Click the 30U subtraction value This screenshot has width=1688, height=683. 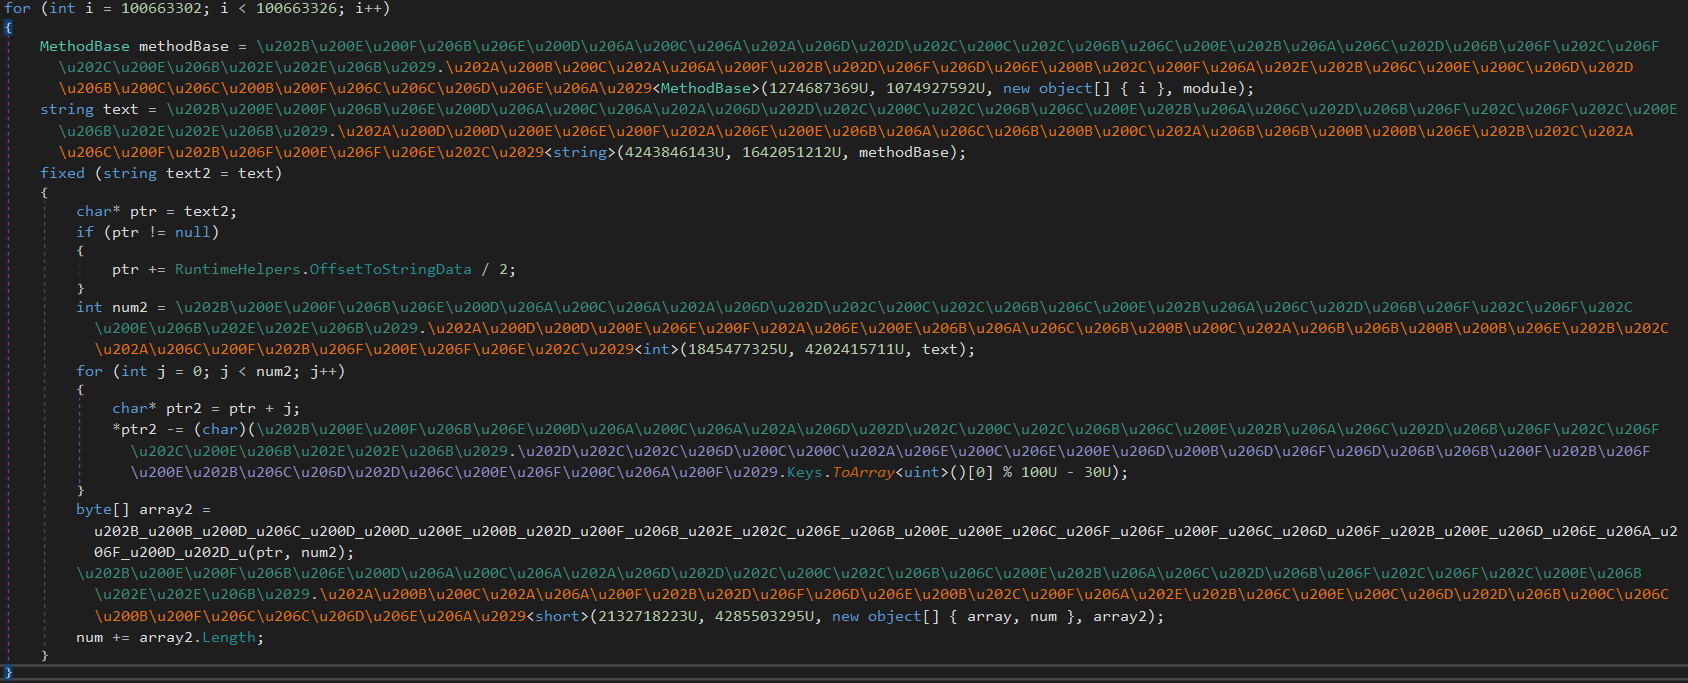(x=1097, y=472)
